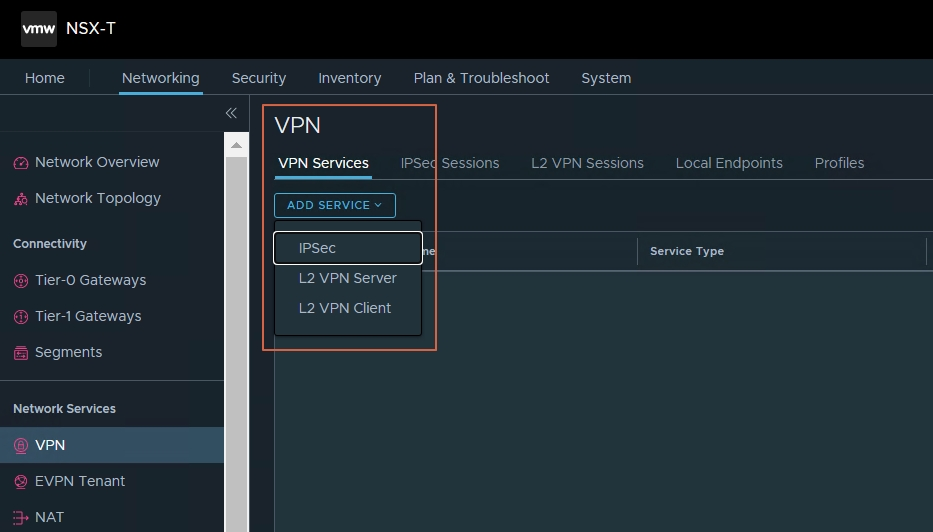Open the Network Overview page
933x532 pixels.
click(97, 162)
